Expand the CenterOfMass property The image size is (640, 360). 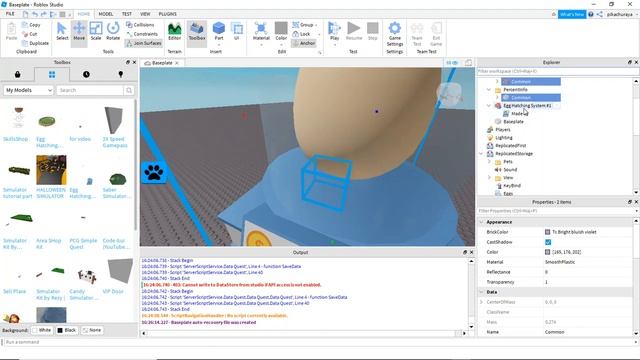point(481,302)
